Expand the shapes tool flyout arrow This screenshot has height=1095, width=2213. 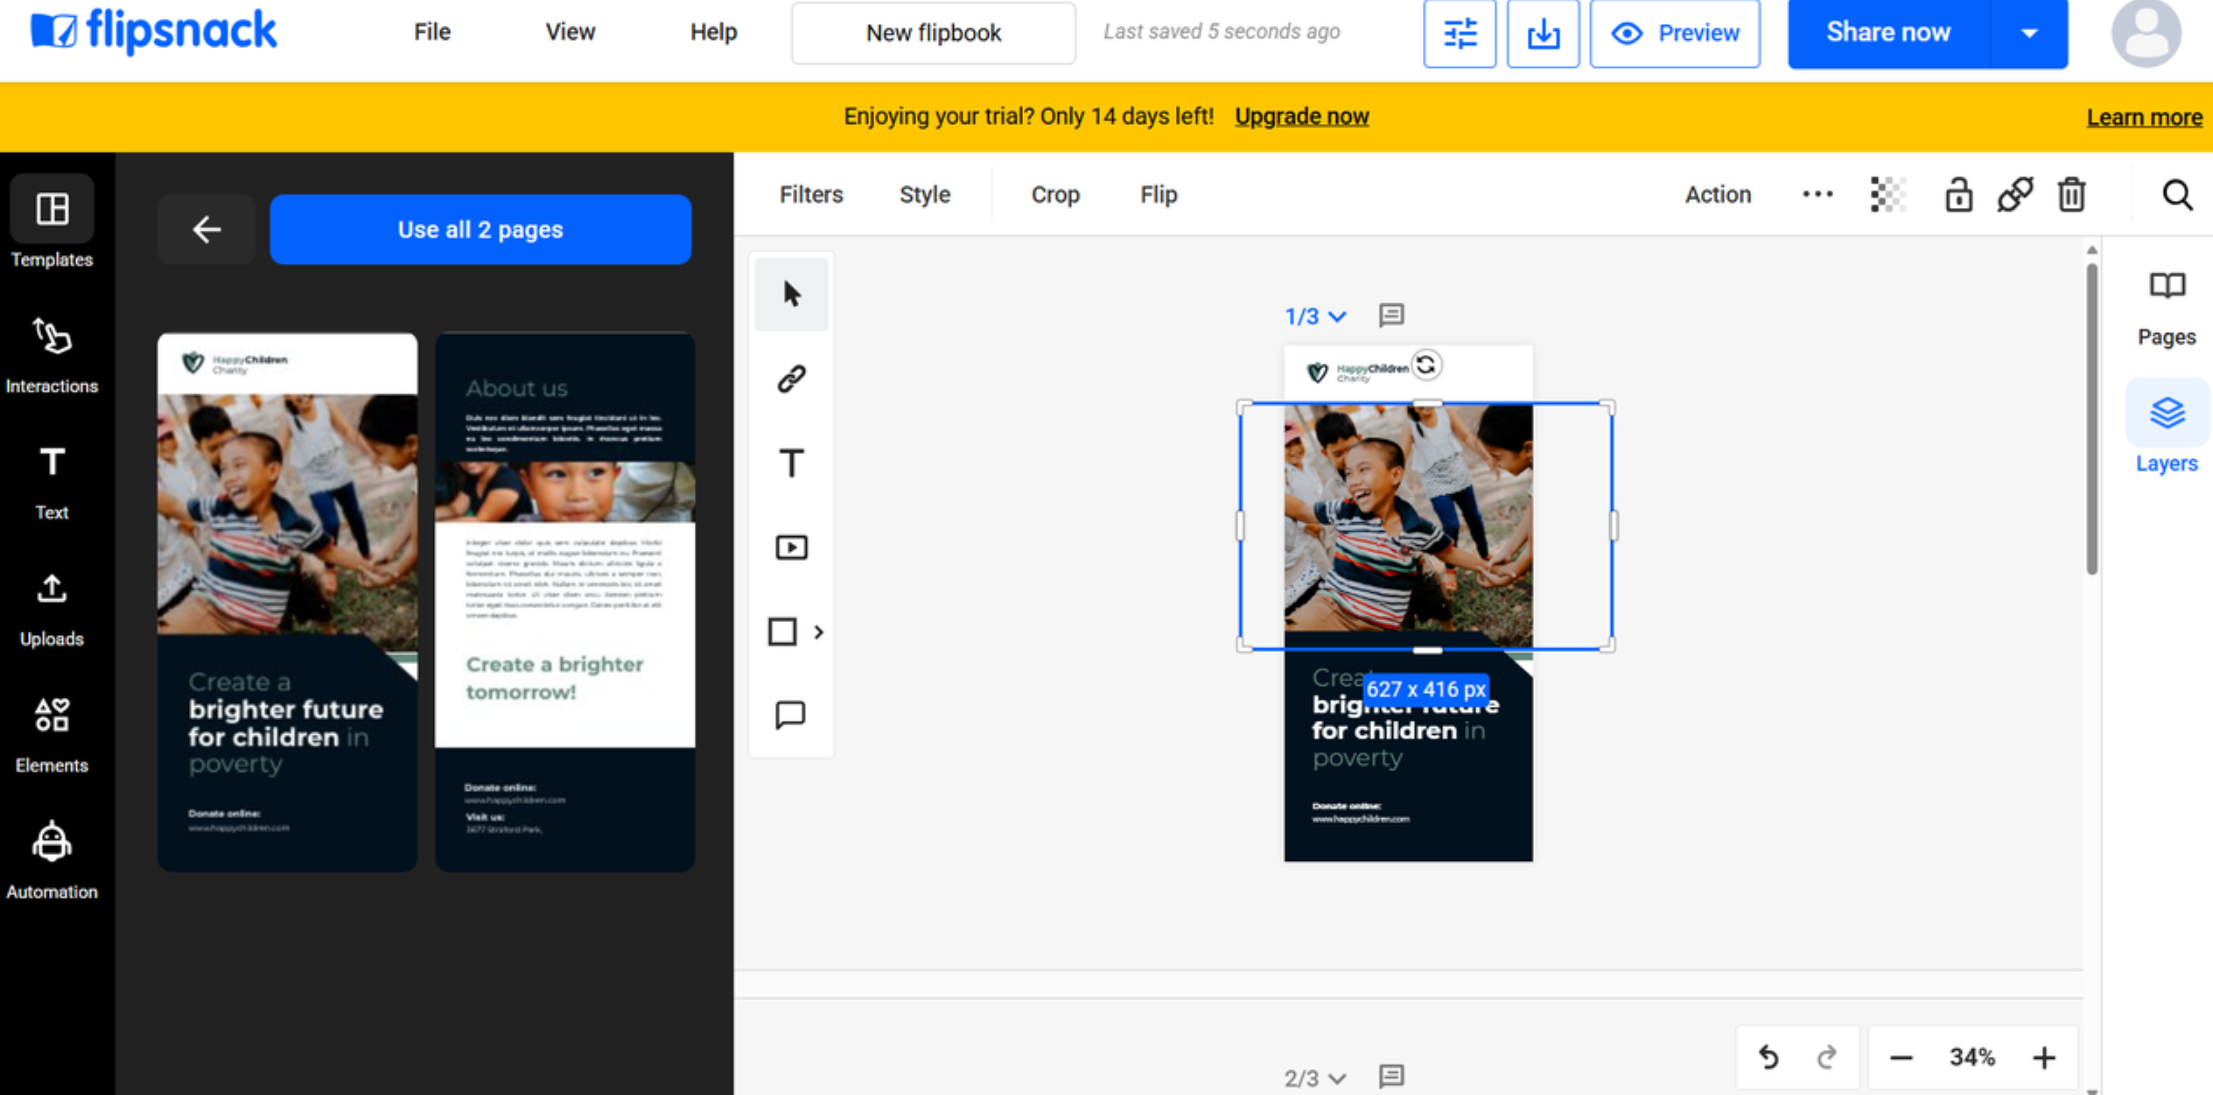point(819,632)
